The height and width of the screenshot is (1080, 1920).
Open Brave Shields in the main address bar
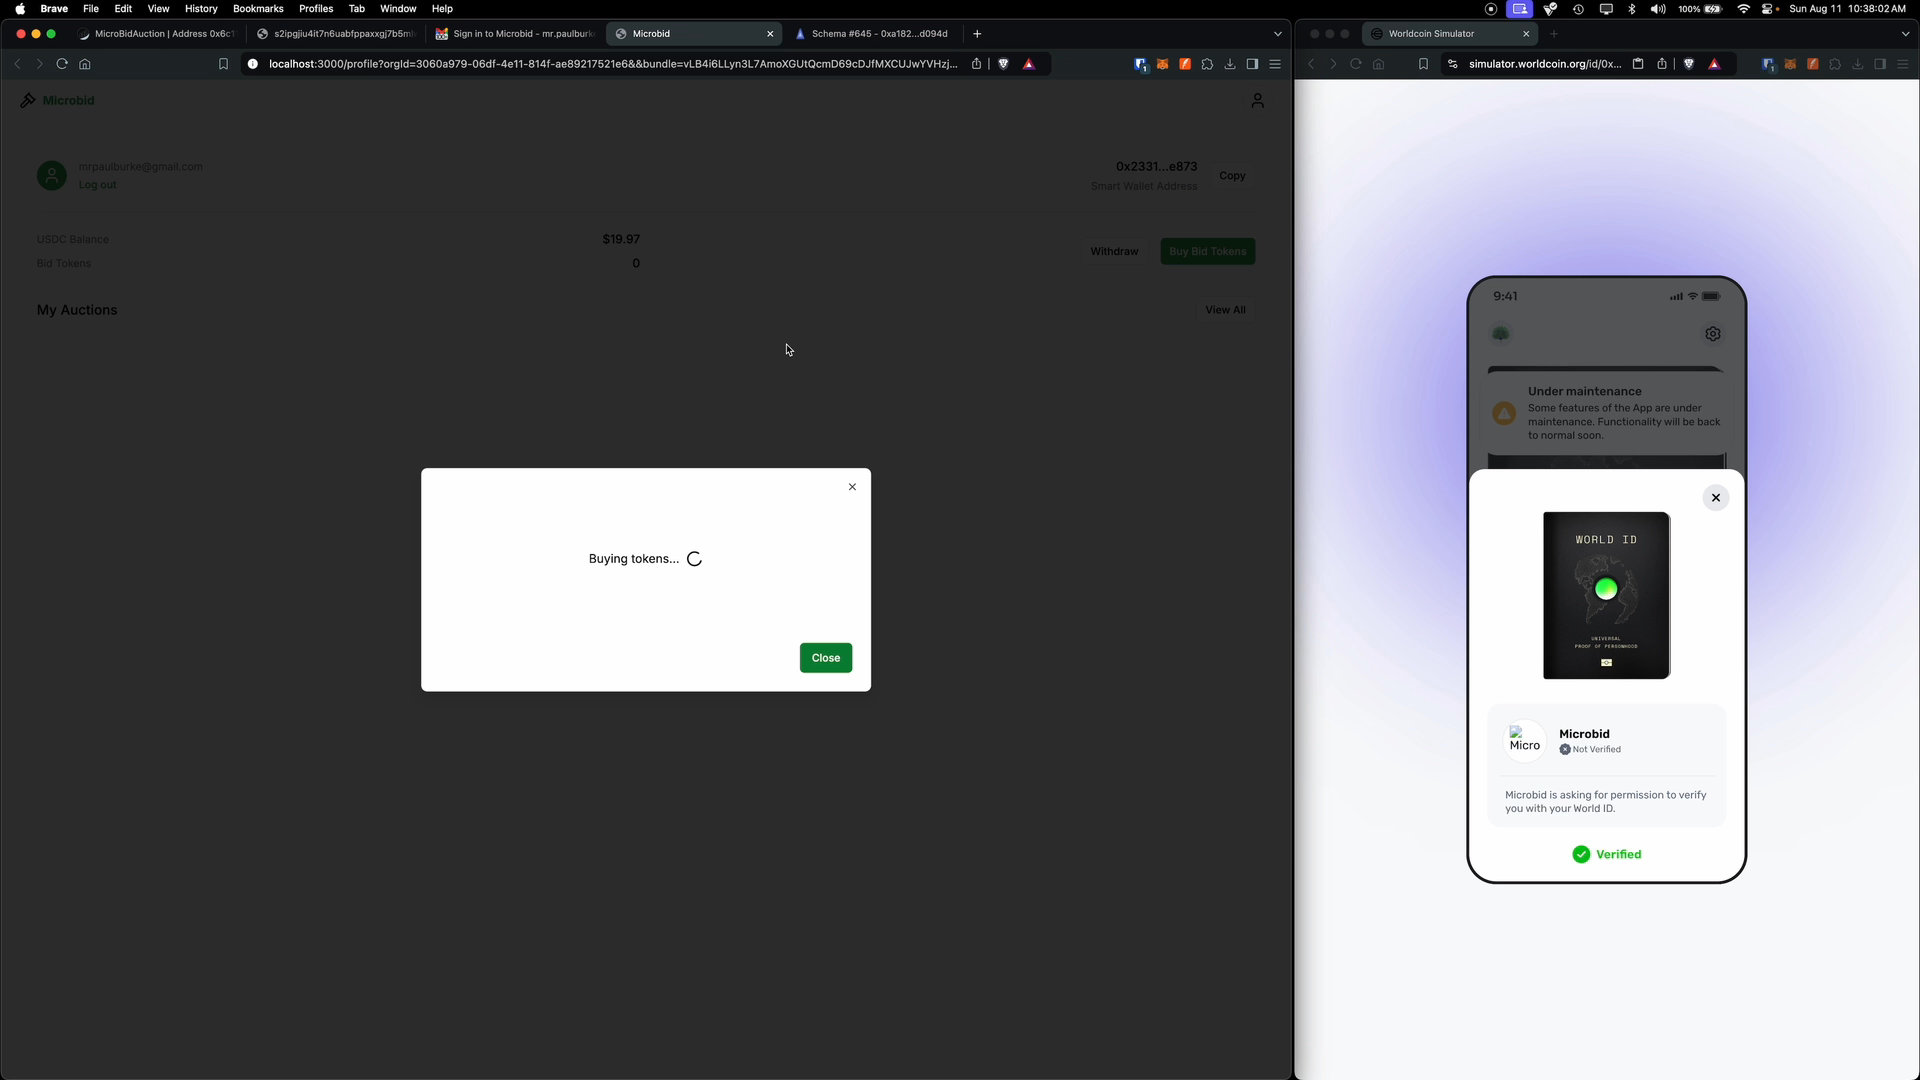tap(1003, 64)
